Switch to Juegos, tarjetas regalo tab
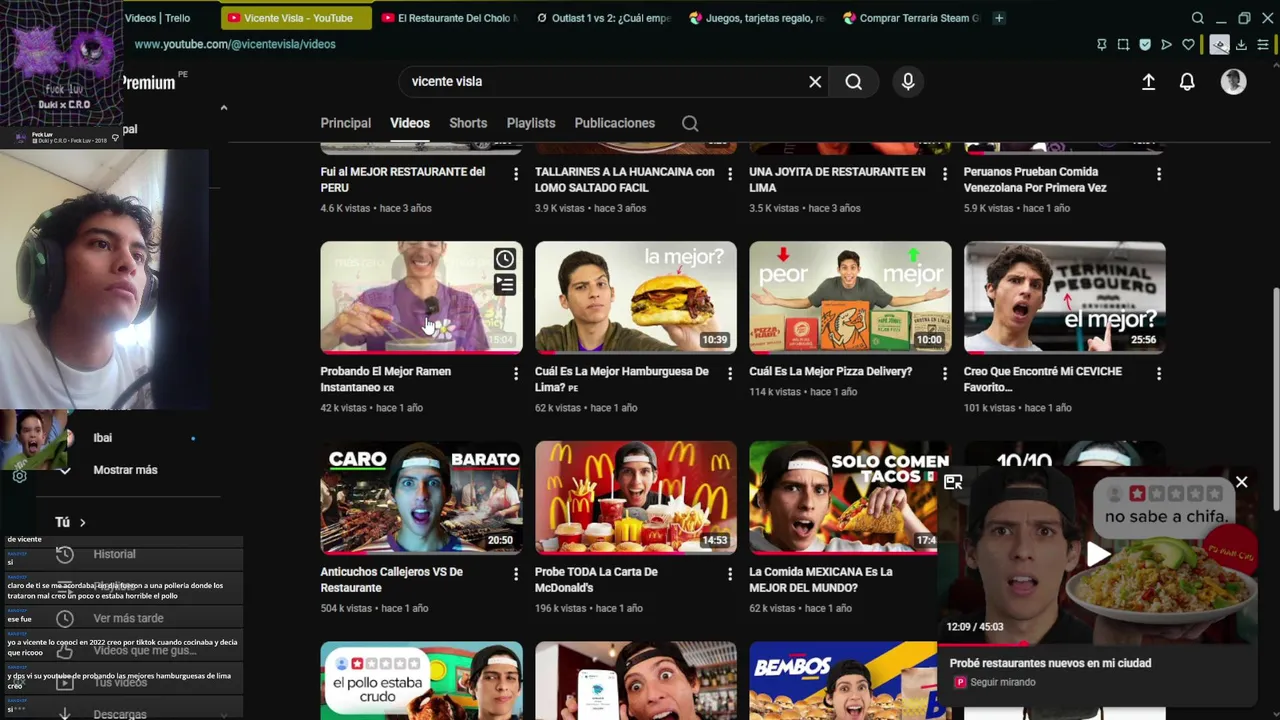The image size is (1280, 720). point(757,18)
